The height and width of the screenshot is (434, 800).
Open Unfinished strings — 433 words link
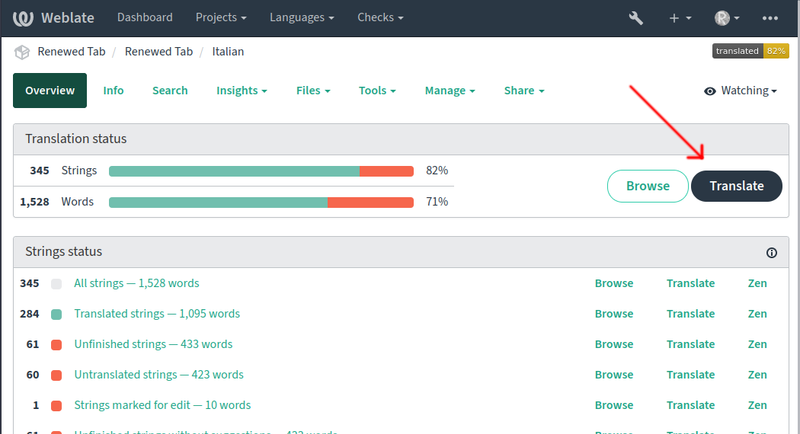click(154, 344)
